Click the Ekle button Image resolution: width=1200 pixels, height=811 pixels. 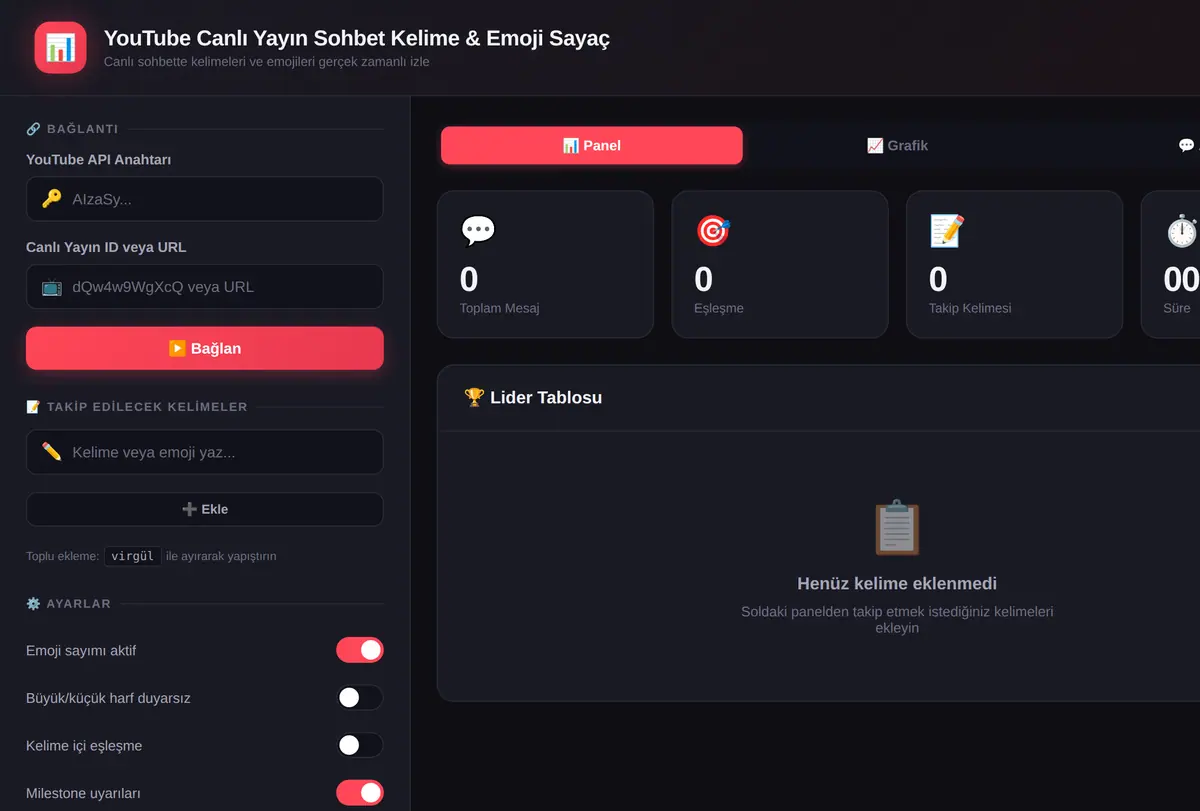205,509
